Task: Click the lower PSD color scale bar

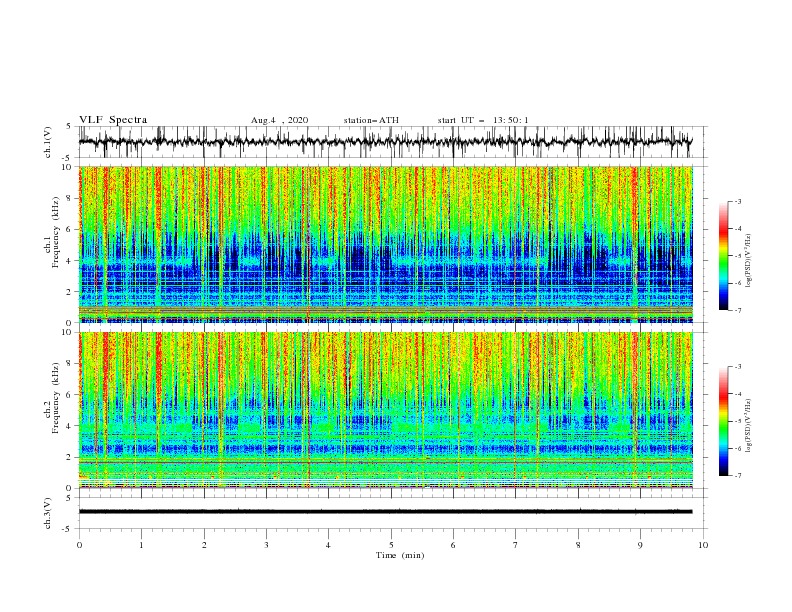Action: click(723, 421)
